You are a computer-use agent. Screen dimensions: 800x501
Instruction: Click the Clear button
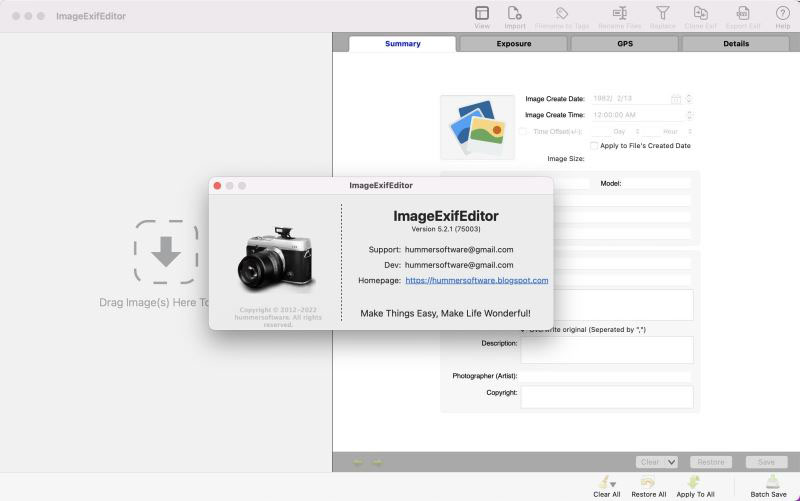(x=651, y=462)
